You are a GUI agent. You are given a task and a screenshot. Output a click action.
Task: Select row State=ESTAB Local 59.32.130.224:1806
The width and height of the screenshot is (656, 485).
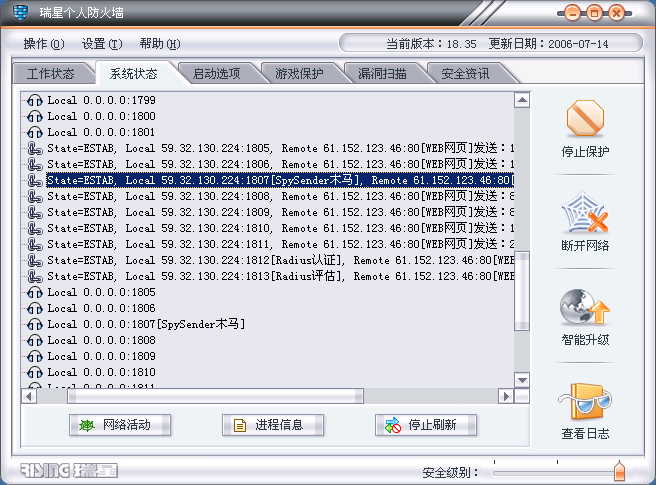[x=280, y=164]
